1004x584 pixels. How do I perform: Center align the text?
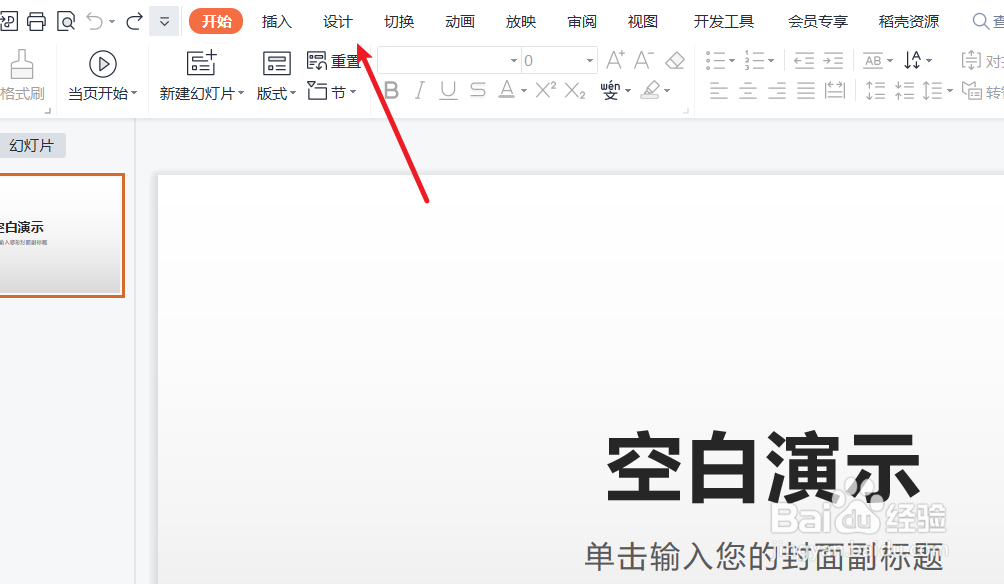(x=748, y=91)
